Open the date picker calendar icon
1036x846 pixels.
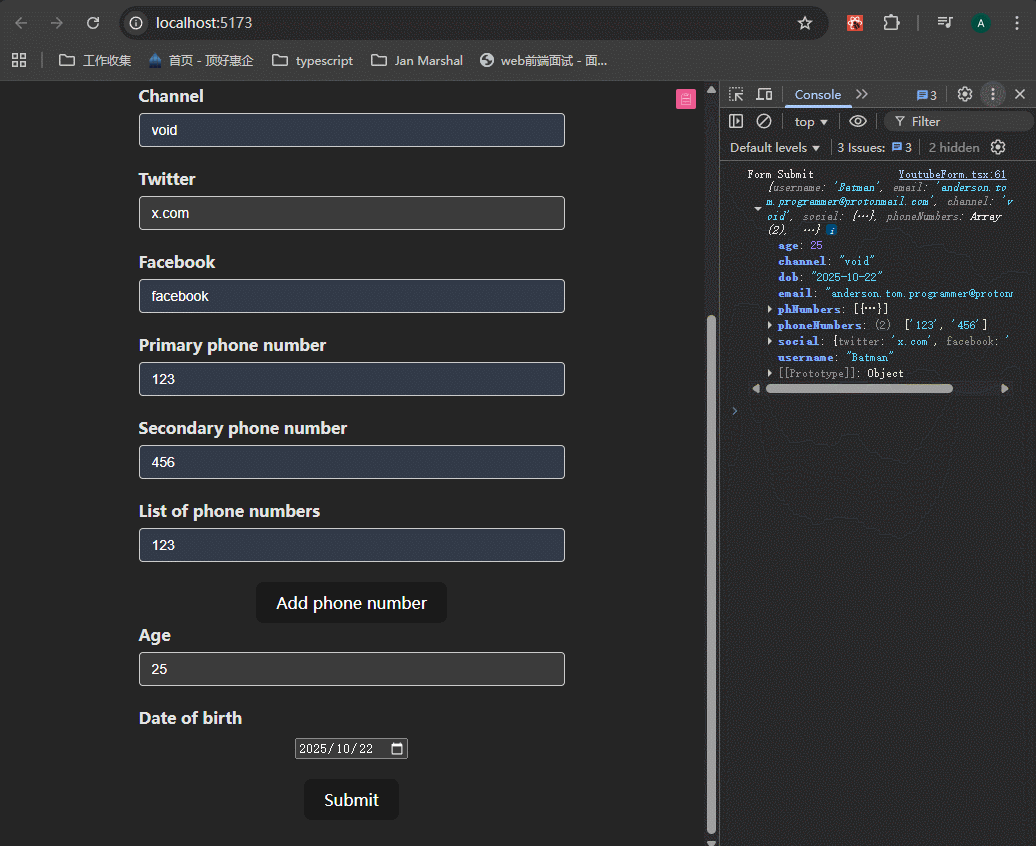(397, 749)
